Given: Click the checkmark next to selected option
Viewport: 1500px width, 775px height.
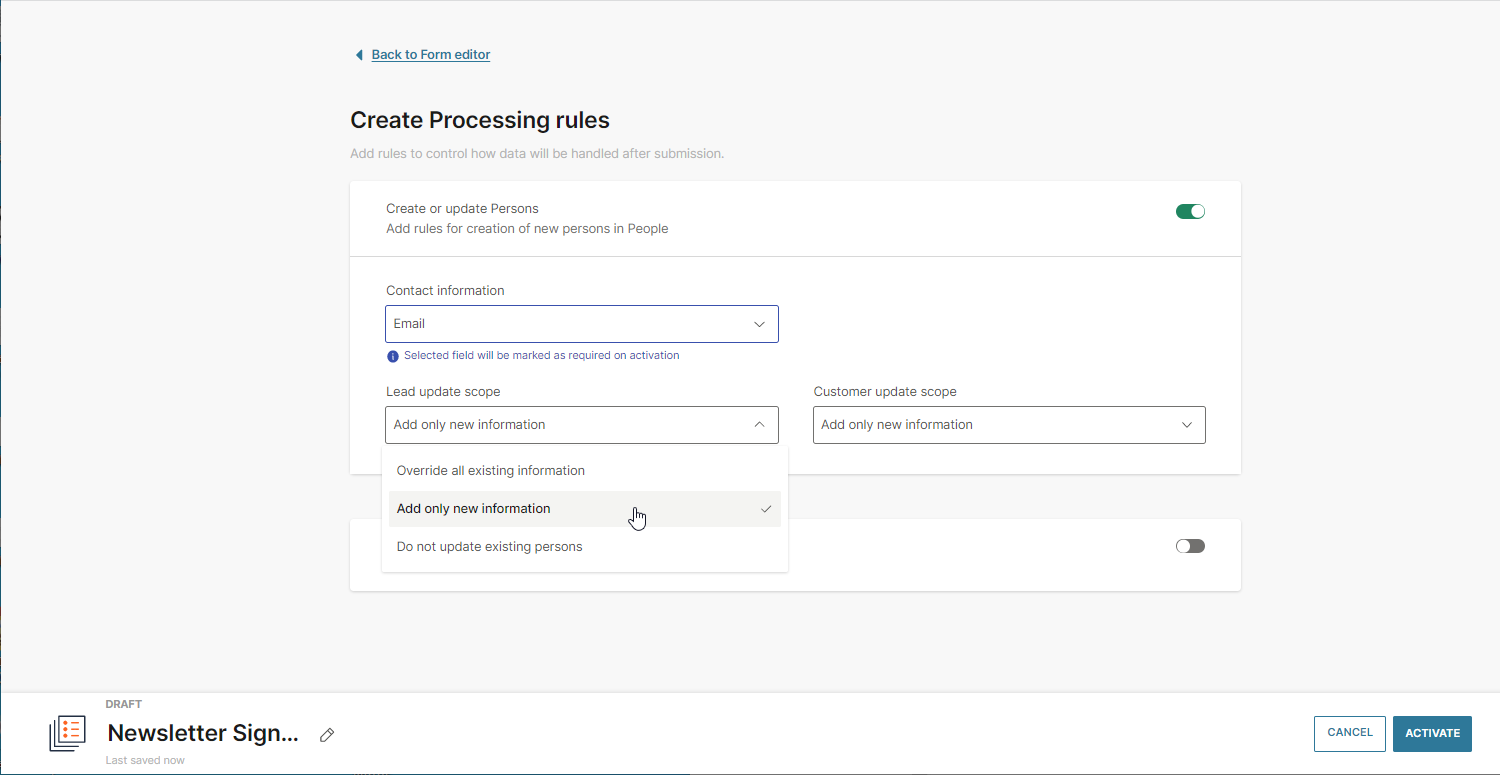Looking at the screenshot, I should [x=766, y=509].
